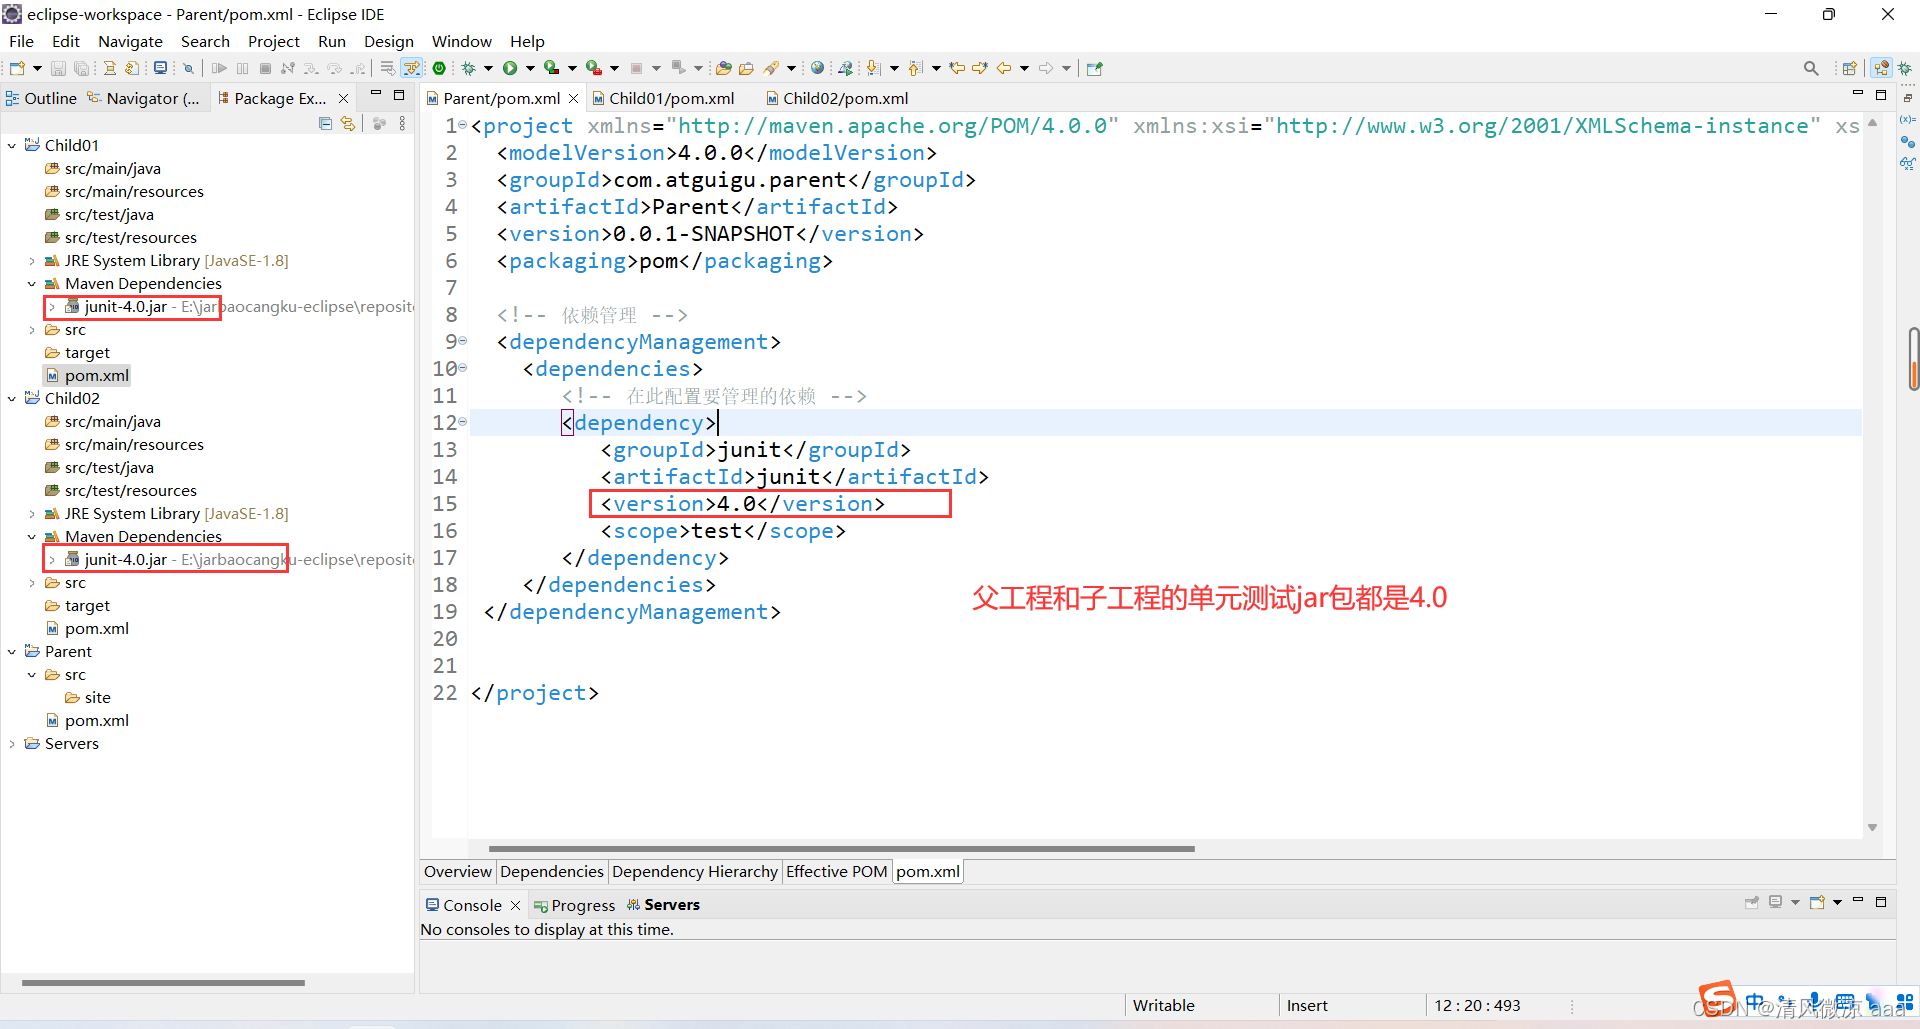
Task: Click the Resume debug icon
Action: tap(219, 68)
